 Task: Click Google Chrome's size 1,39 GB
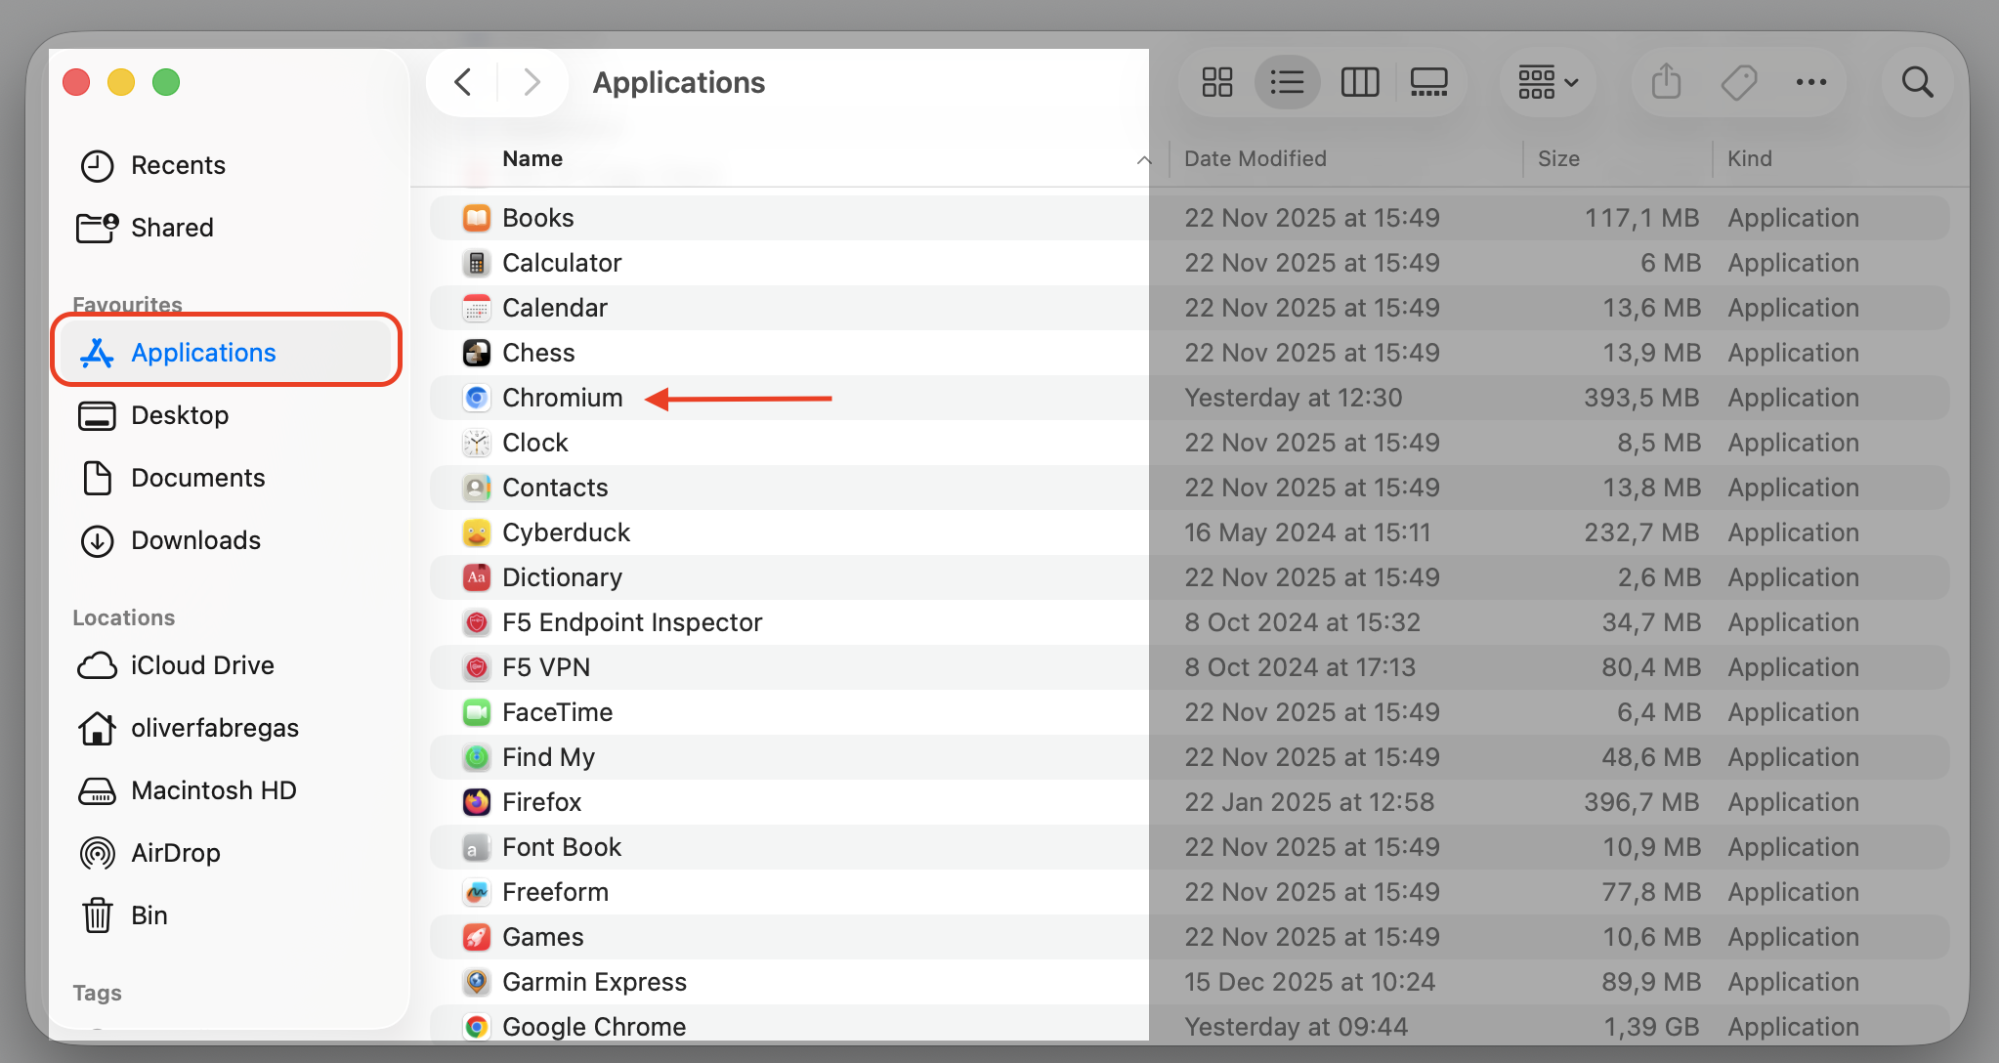click(x=1651, y=1027)
